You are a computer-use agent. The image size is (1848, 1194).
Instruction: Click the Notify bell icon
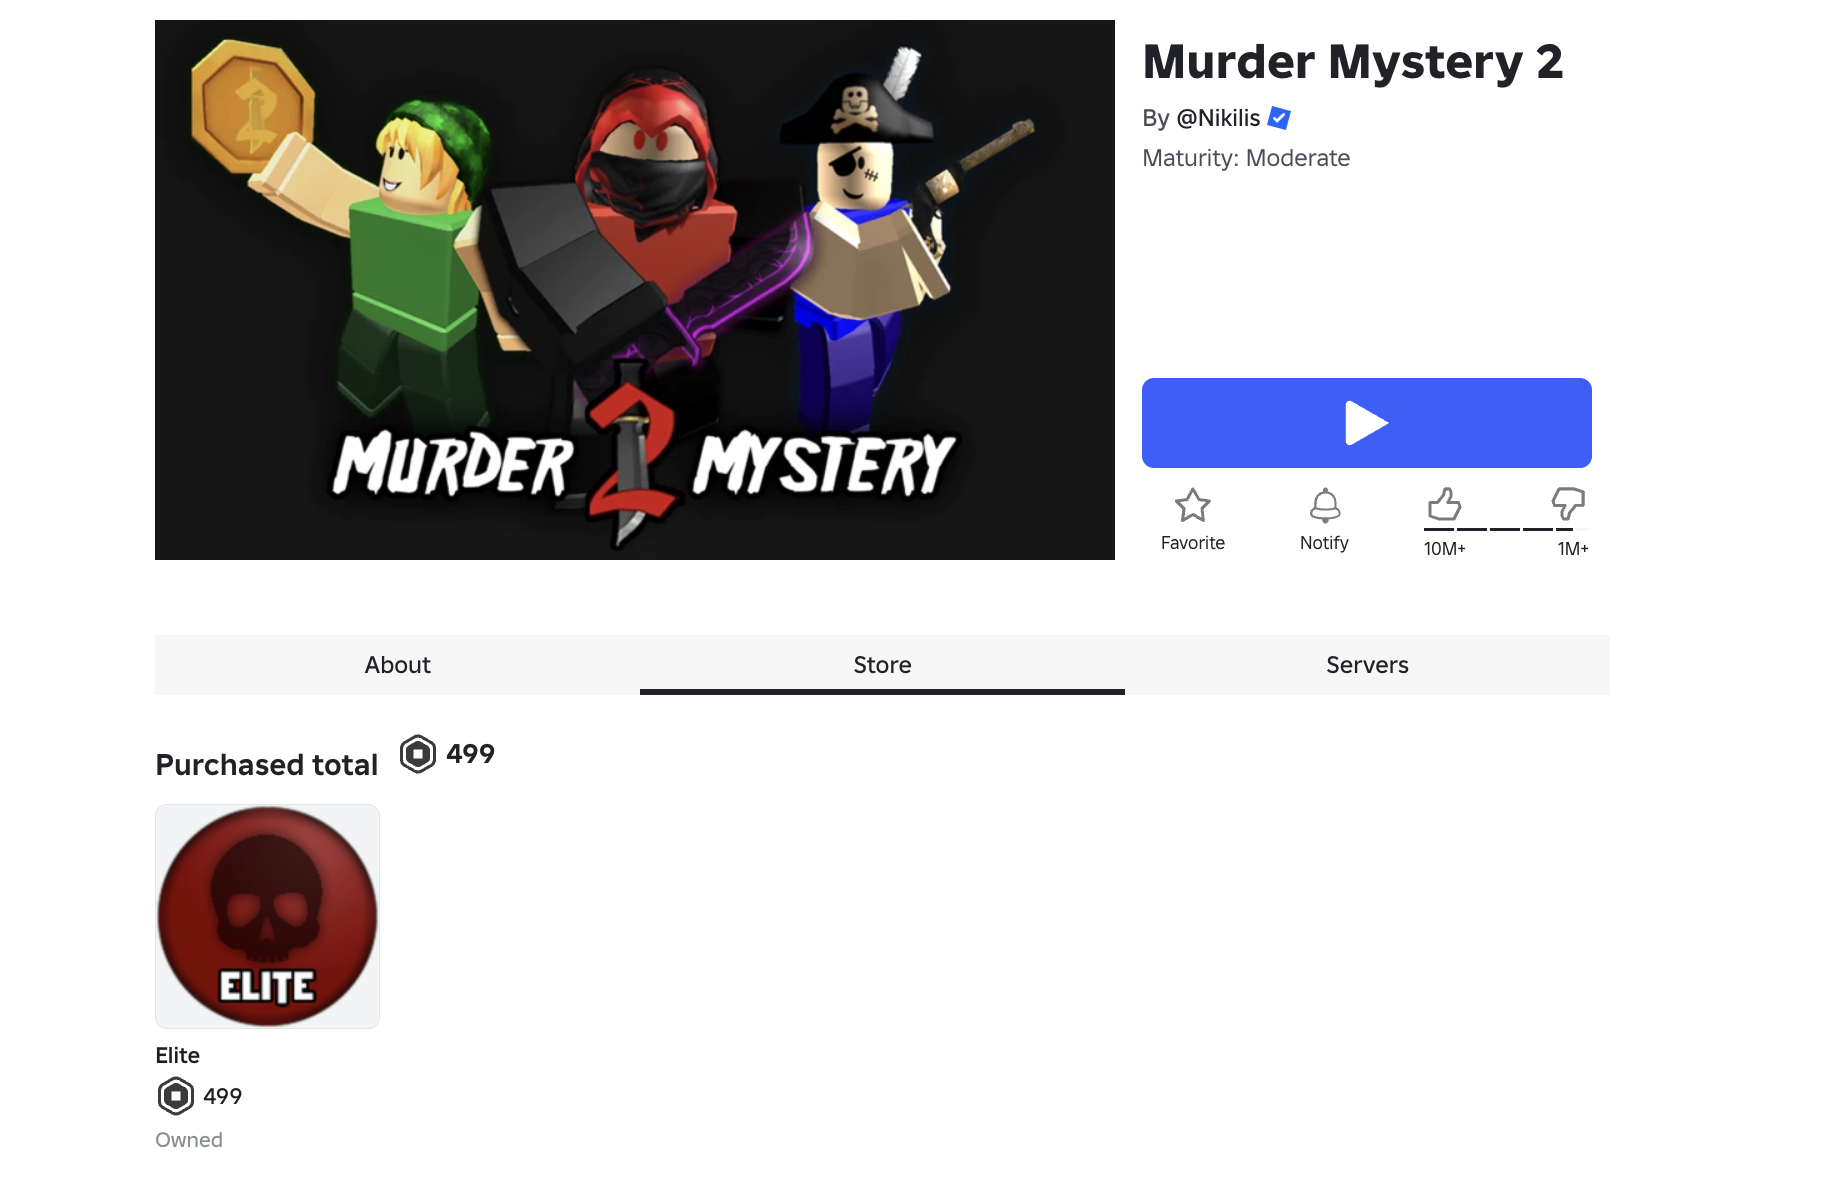click(1325, 505)
